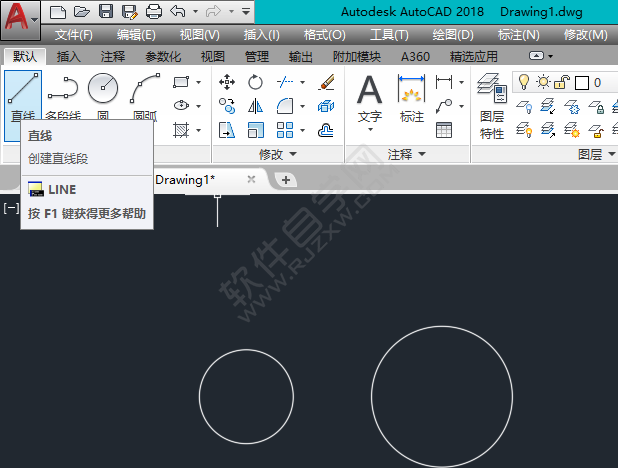Click the Linear dimension icon
618x468 pixels.
coord(444,82)
